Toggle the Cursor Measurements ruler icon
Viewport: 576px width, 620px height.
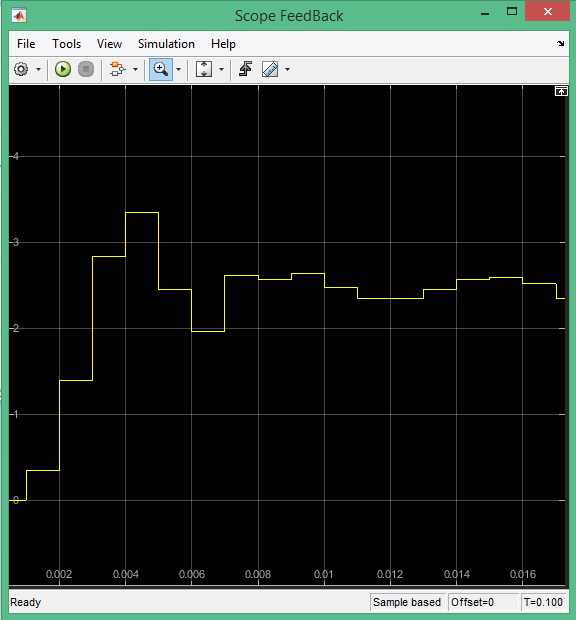click(270, 69)
